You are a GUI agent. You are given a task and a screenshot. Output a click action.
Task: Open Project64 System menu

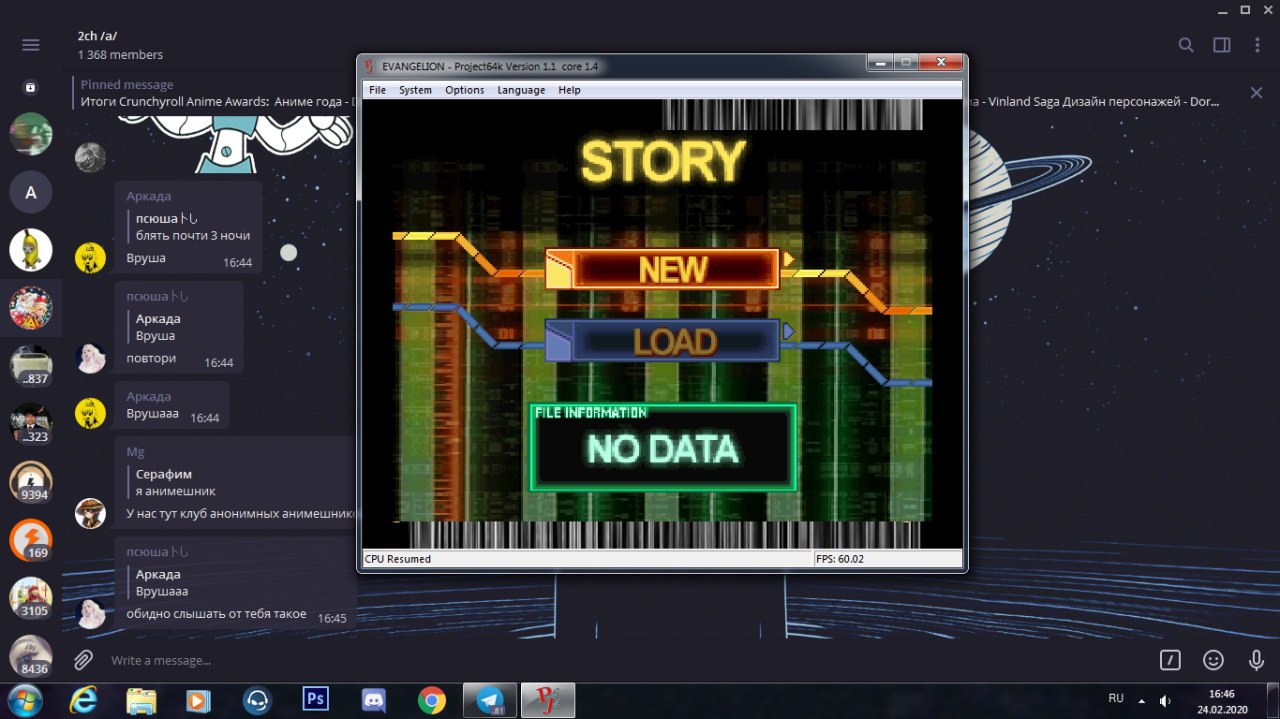pyautogui.click(x=415, y=90)
